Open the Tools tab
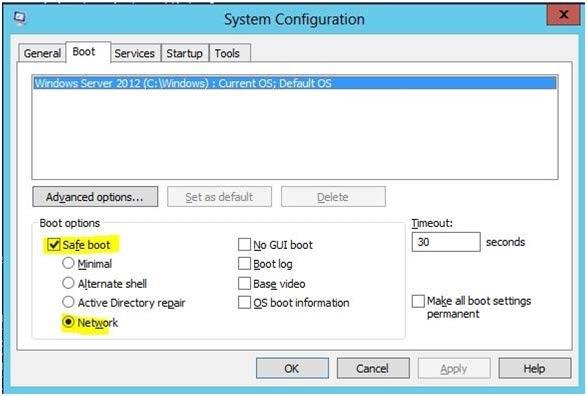The image size is (587, 396). tap(227, 53)
